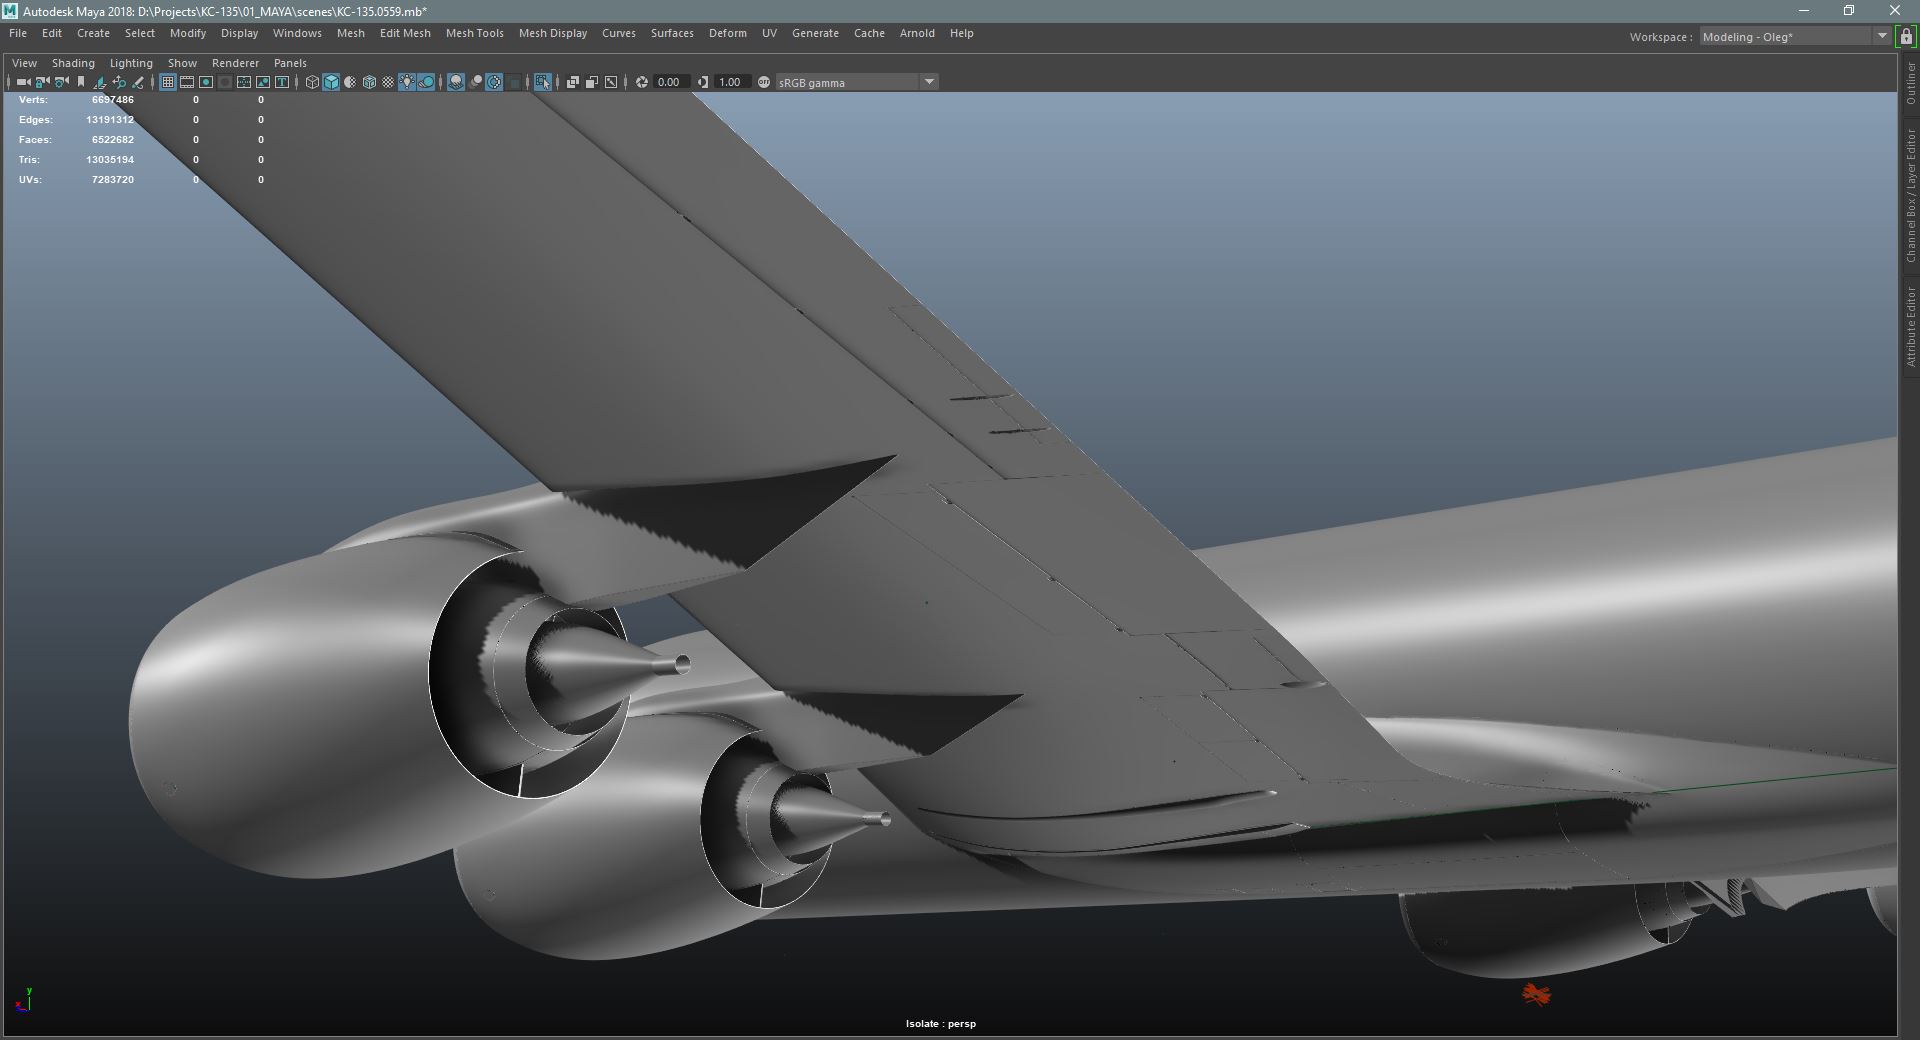
Task: Click the X-Ray Joints icon
Action: [x=611, y=82]
